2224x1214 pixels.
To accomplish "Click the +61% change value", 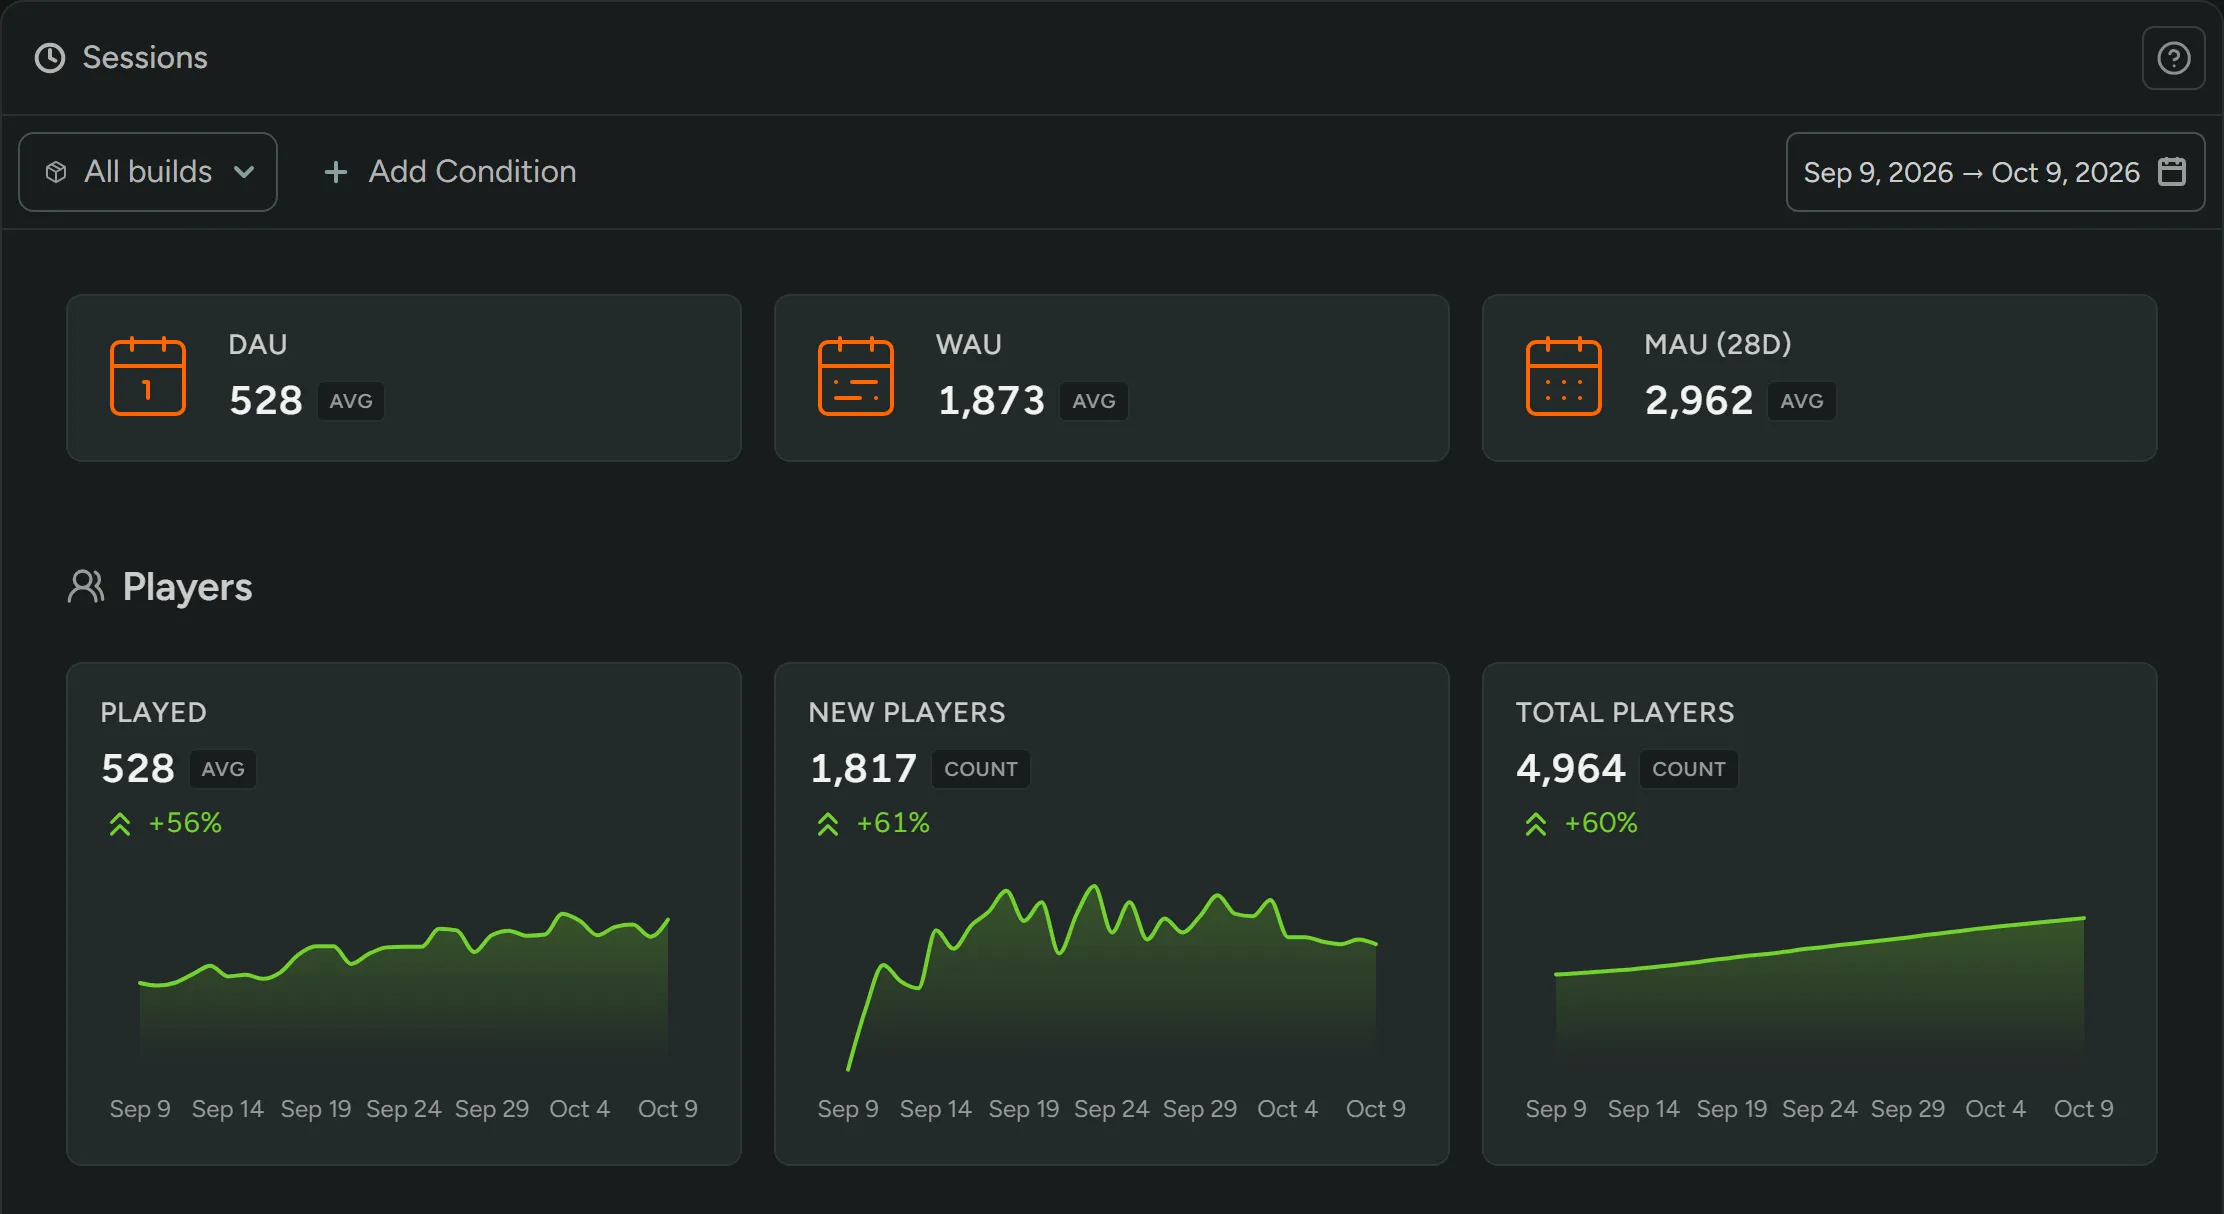I will click(x=893, y=823).
